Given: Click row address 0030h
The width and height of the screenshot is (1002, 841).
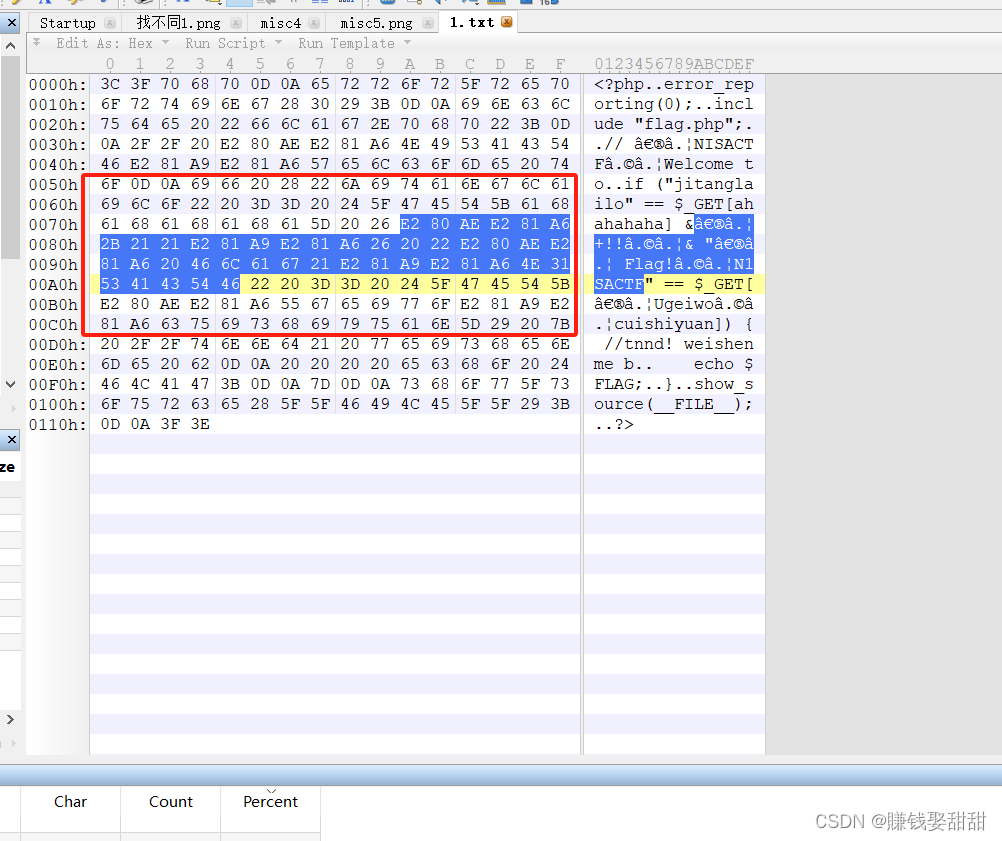Looking at the screenshot, I should tap(58, 144).
